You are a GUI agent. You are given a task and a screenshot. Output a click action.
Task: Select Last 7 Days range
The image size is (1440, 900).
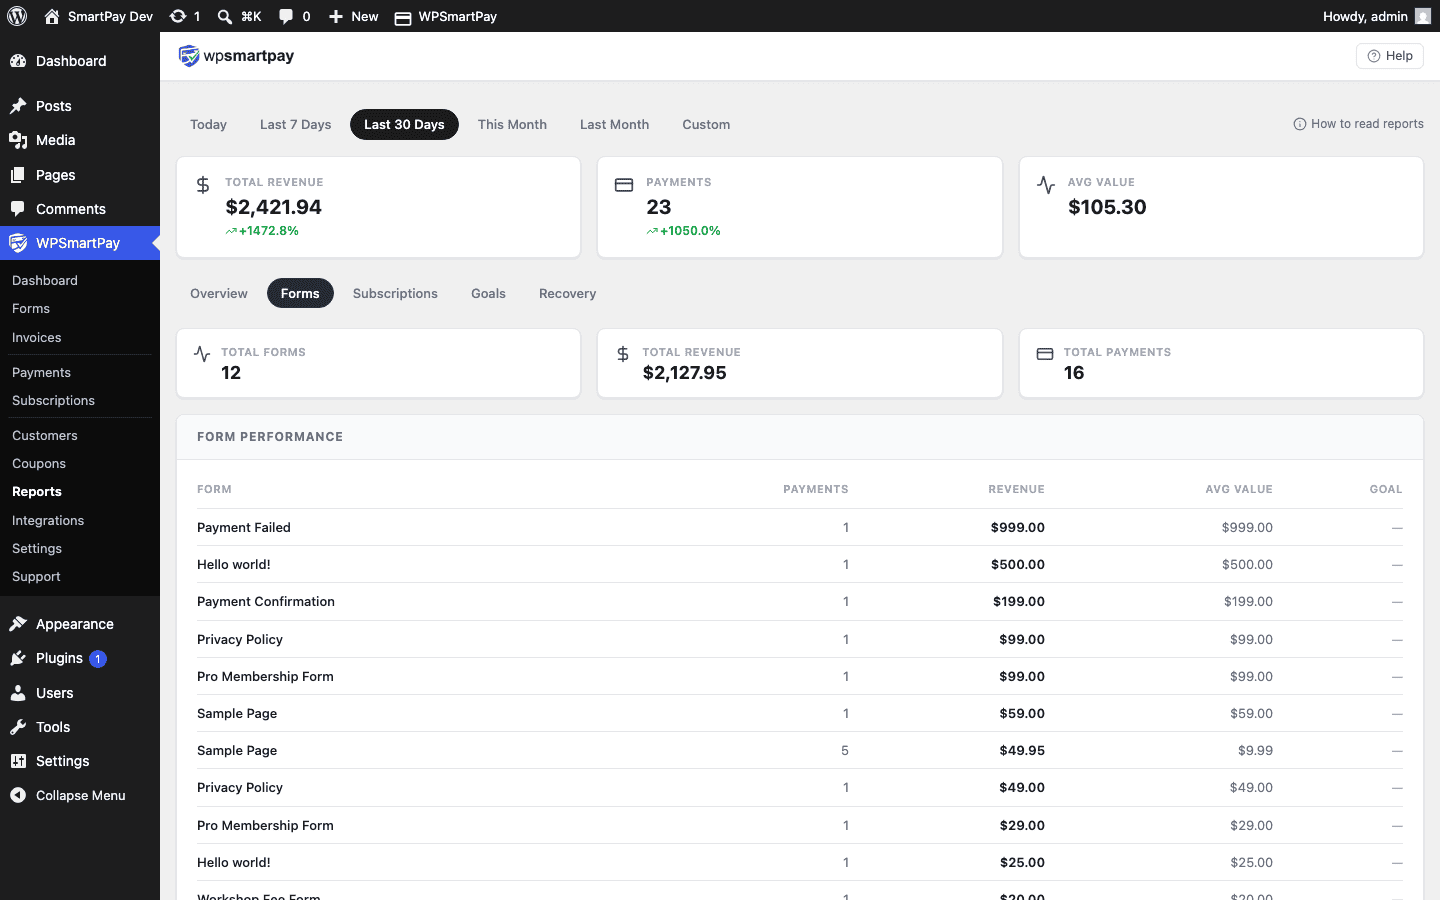pos(296,124)
